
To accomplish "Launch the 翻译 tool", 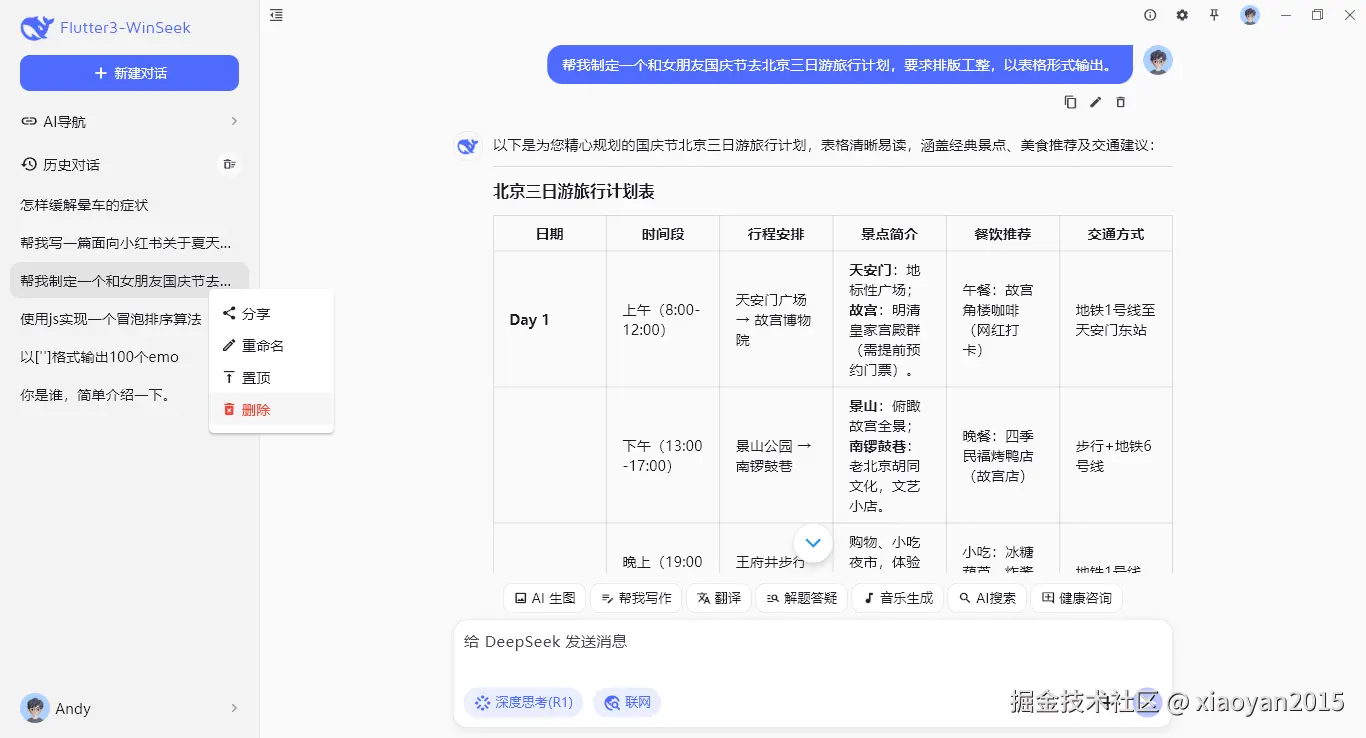I will pos(718,597).
